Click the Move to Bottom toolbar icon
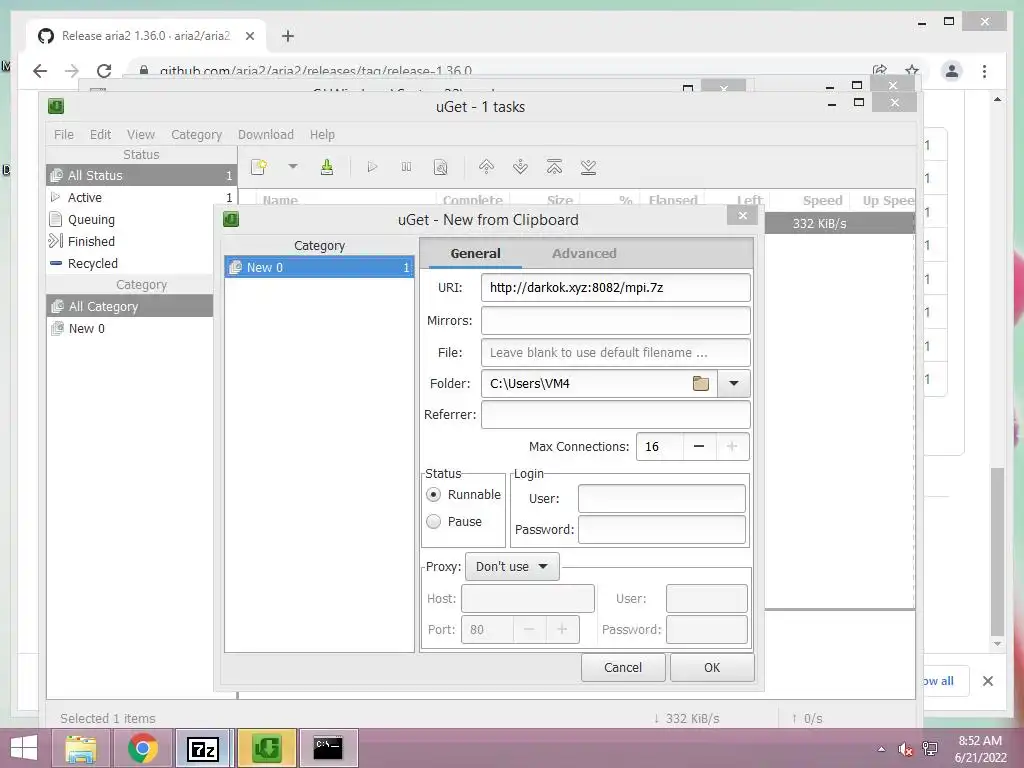The height and width of the screenshot is (768, 1024). pyautogui.click(x=588, y=167)
